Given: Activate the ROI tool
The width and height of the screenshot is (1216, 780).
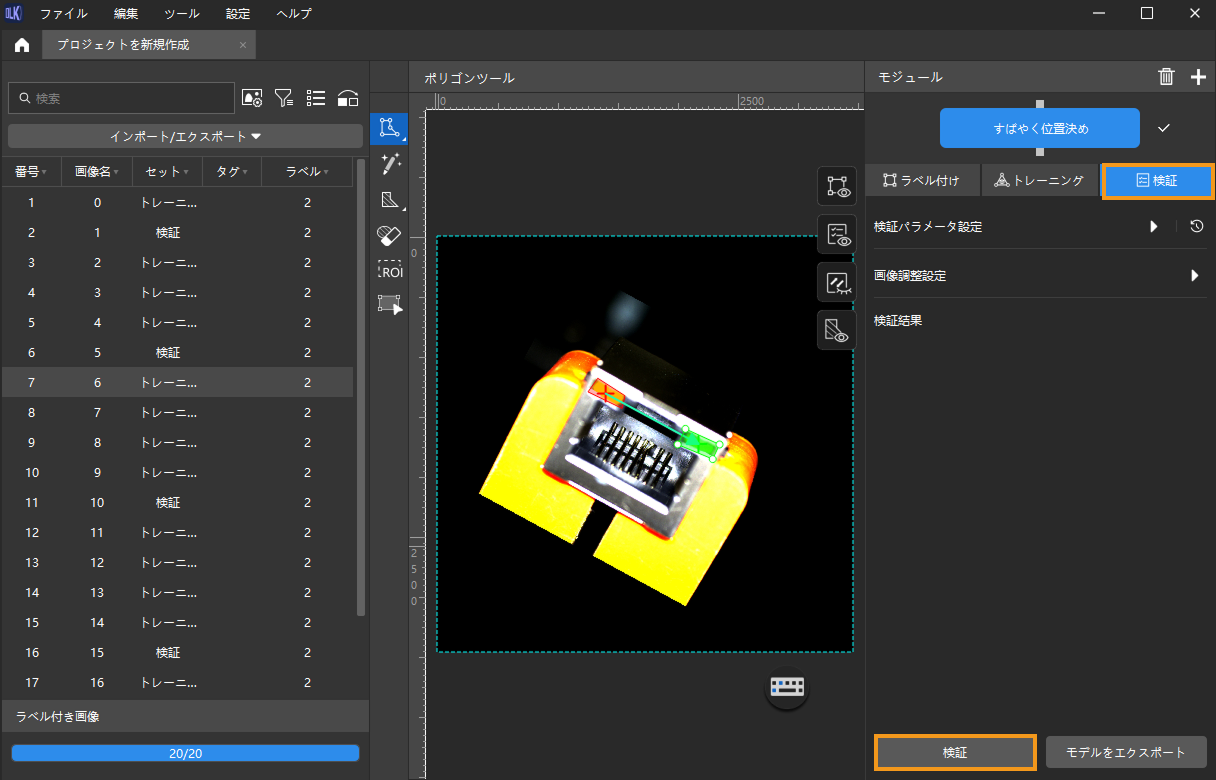Looking at the screenshot, I should click(x=389, y=270).
